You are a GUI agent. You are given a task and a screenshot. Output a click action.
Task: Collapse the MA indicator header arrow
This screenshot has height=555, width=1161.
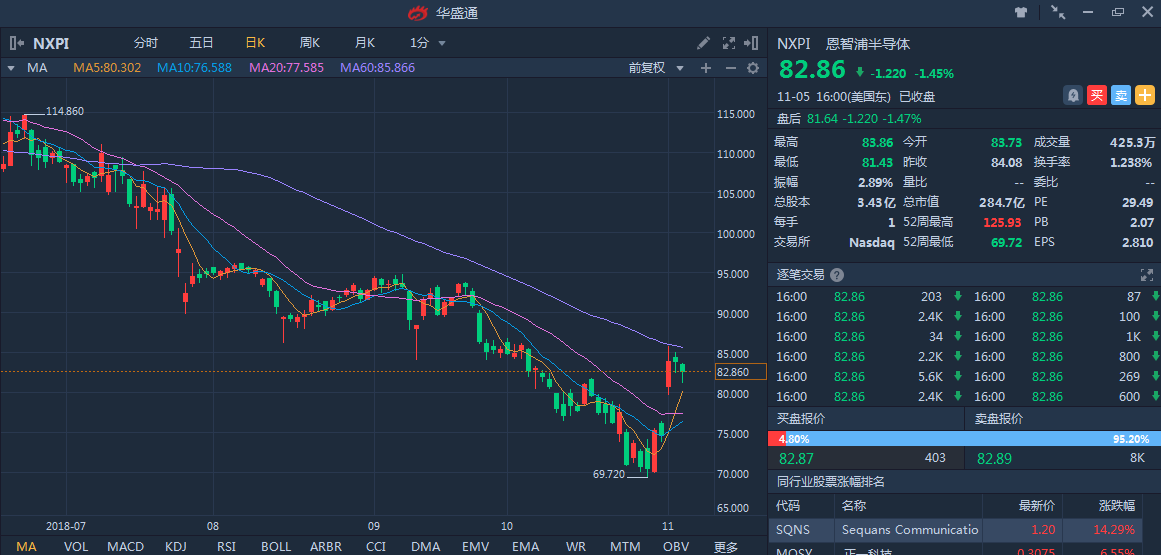[x=11, y=68]
